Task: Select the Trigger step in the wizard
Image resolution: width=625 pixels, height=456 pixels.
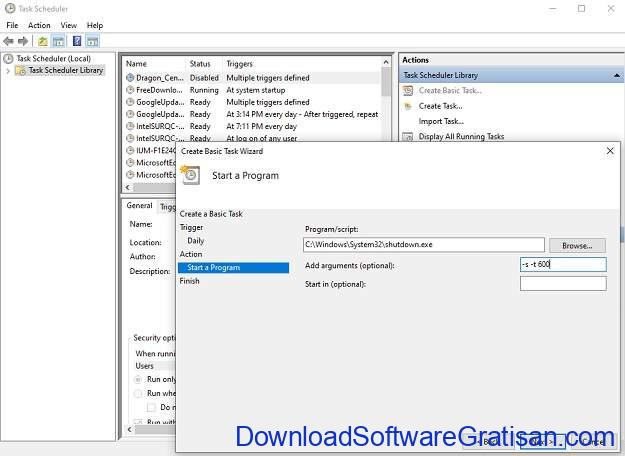Action: 191,228
